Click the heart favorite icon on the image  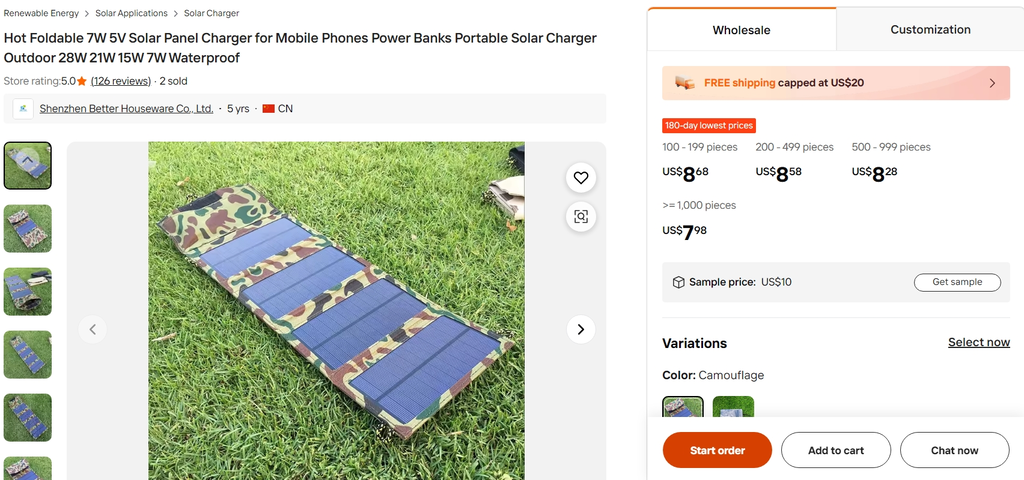(x=581, y=178)
